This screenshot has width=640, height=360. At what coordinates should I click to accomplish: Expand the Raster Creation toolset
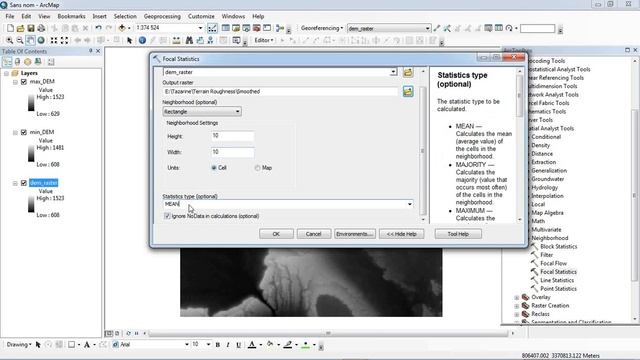pos(517,306)
